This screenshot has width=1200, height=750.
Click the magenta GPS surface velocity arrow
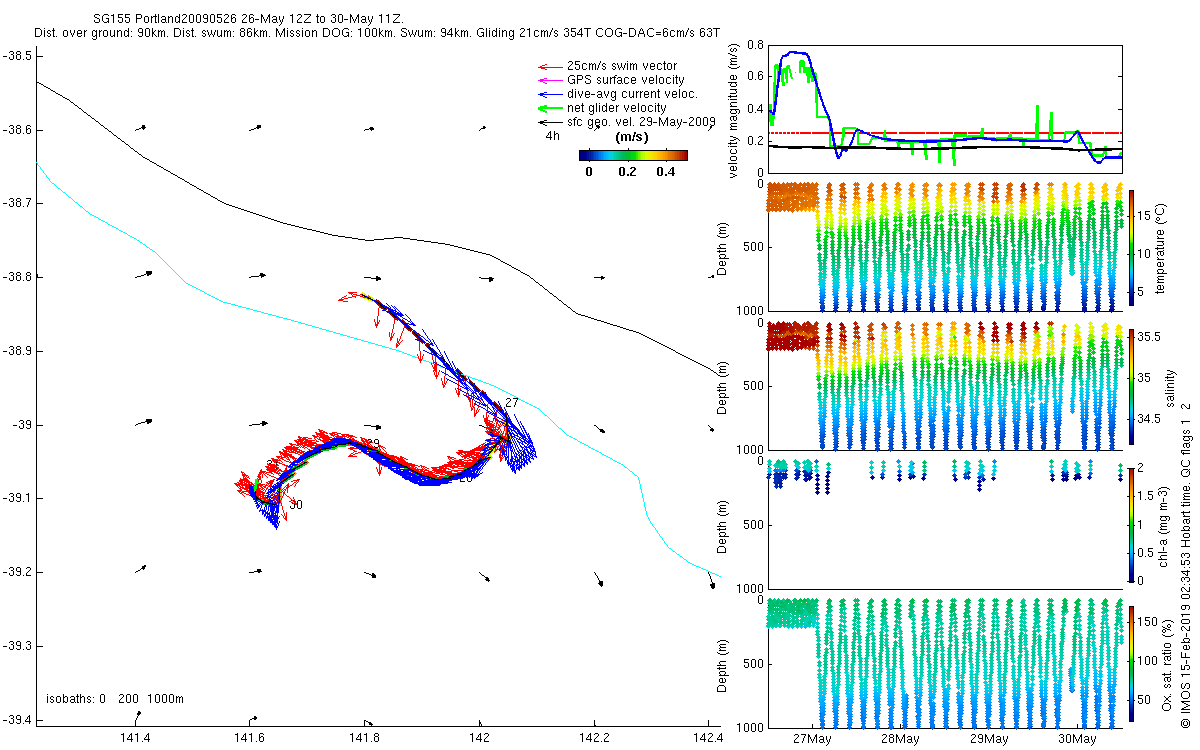click(x=549, y=80)
